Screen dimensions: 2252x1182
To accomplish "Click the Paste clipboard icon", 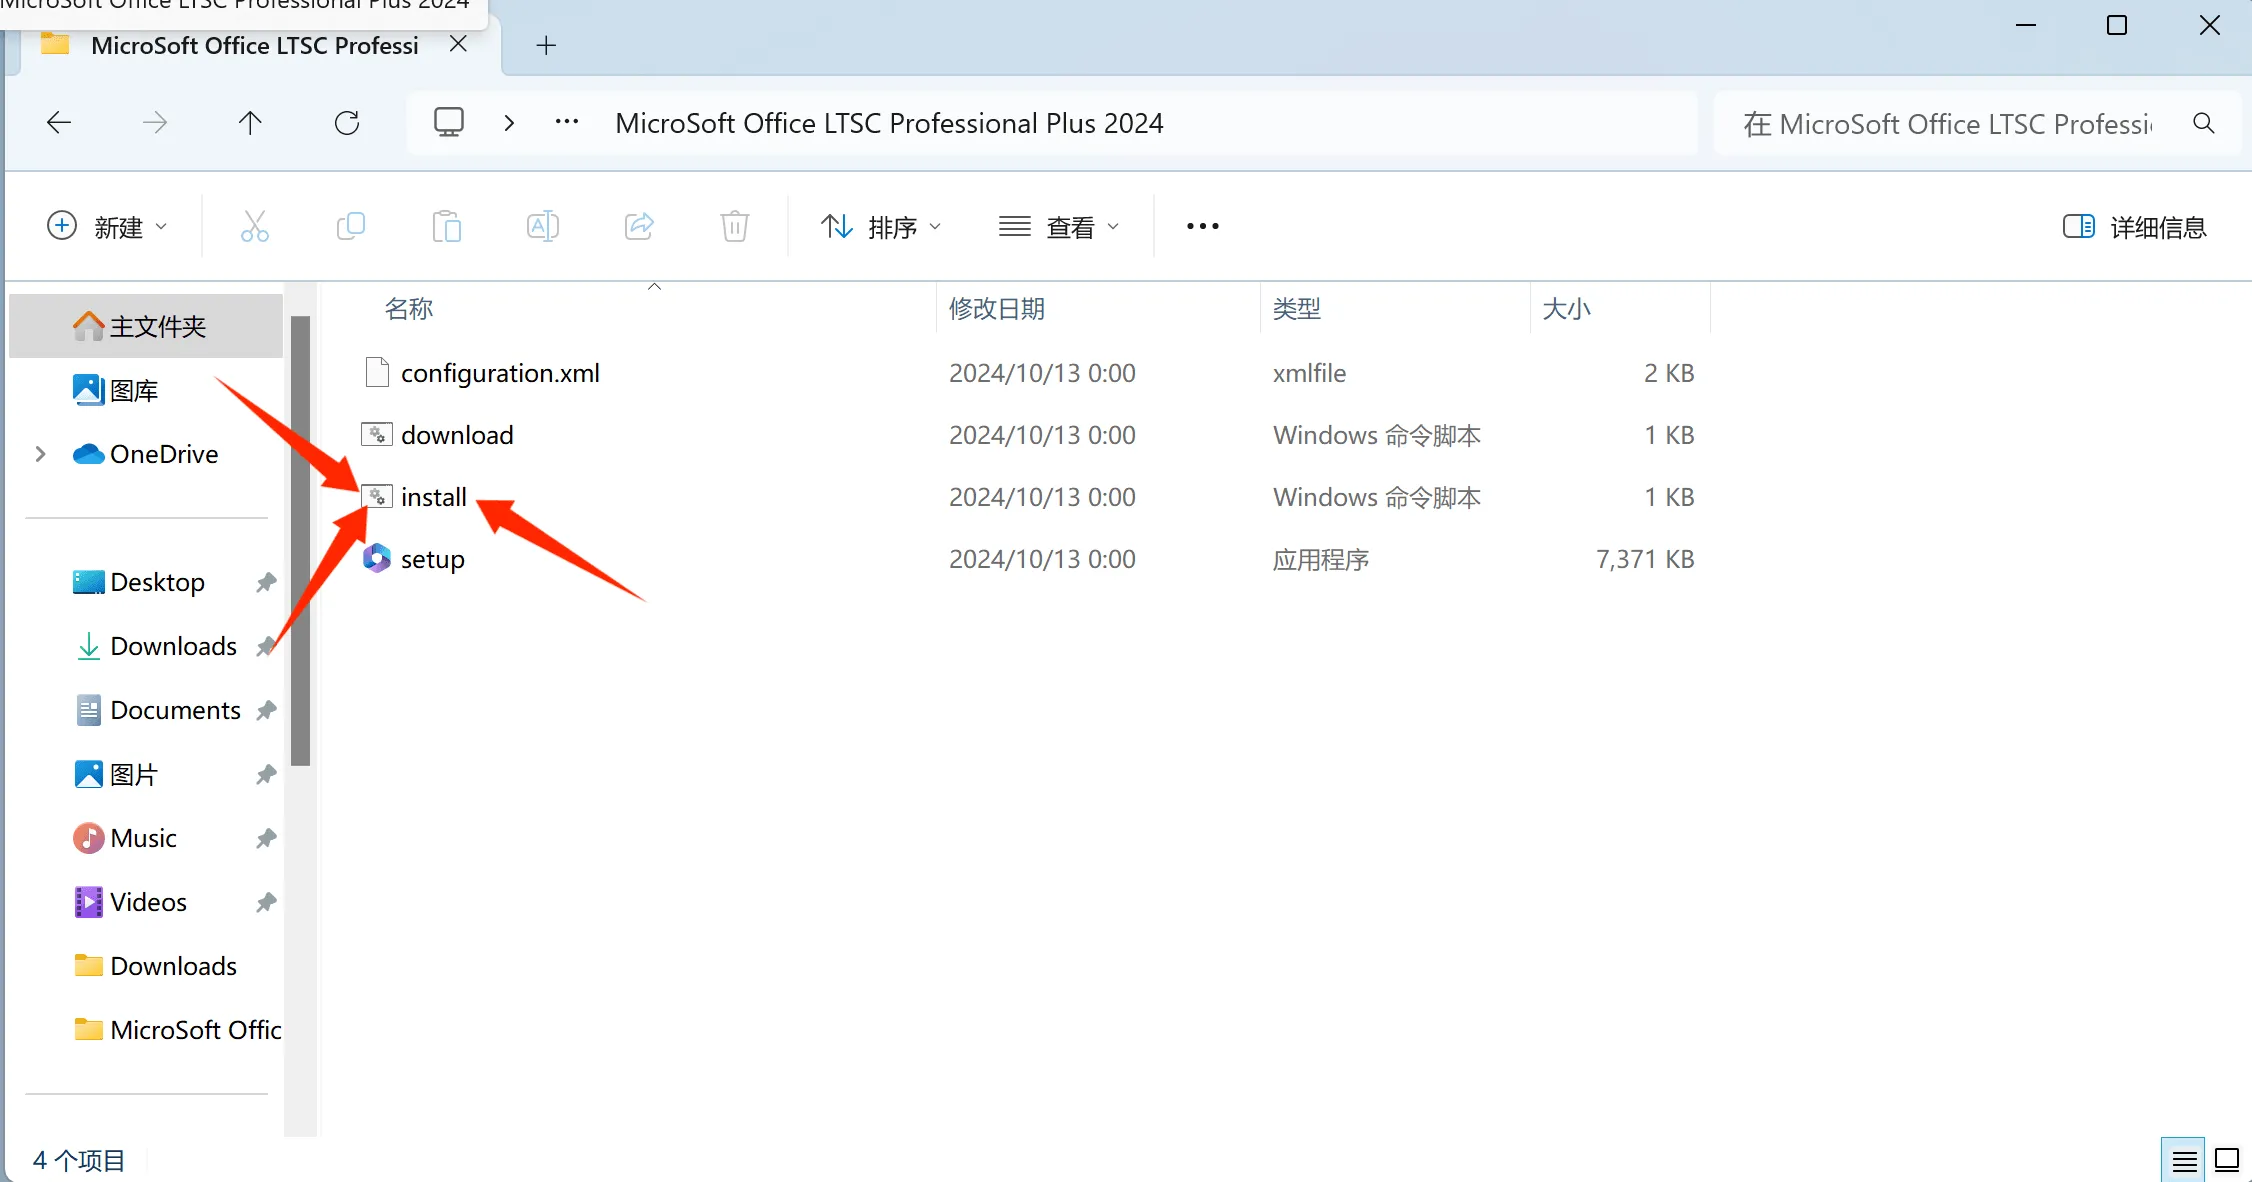I will (446, 227).
